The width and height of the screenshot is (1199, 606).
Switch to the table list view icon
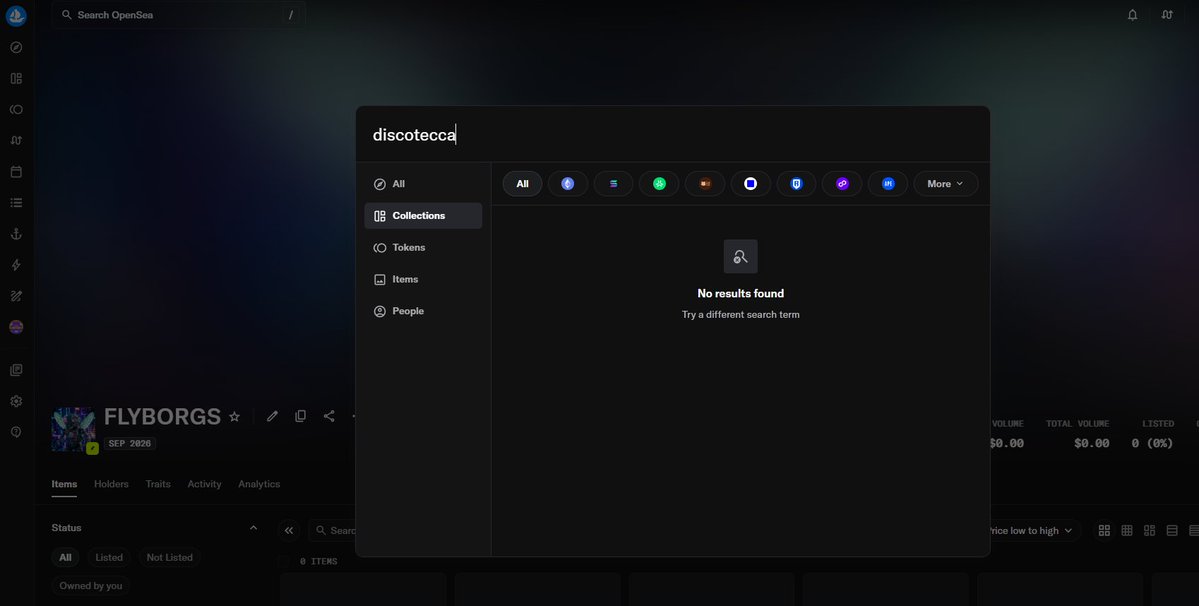(x=1171, y=530)
